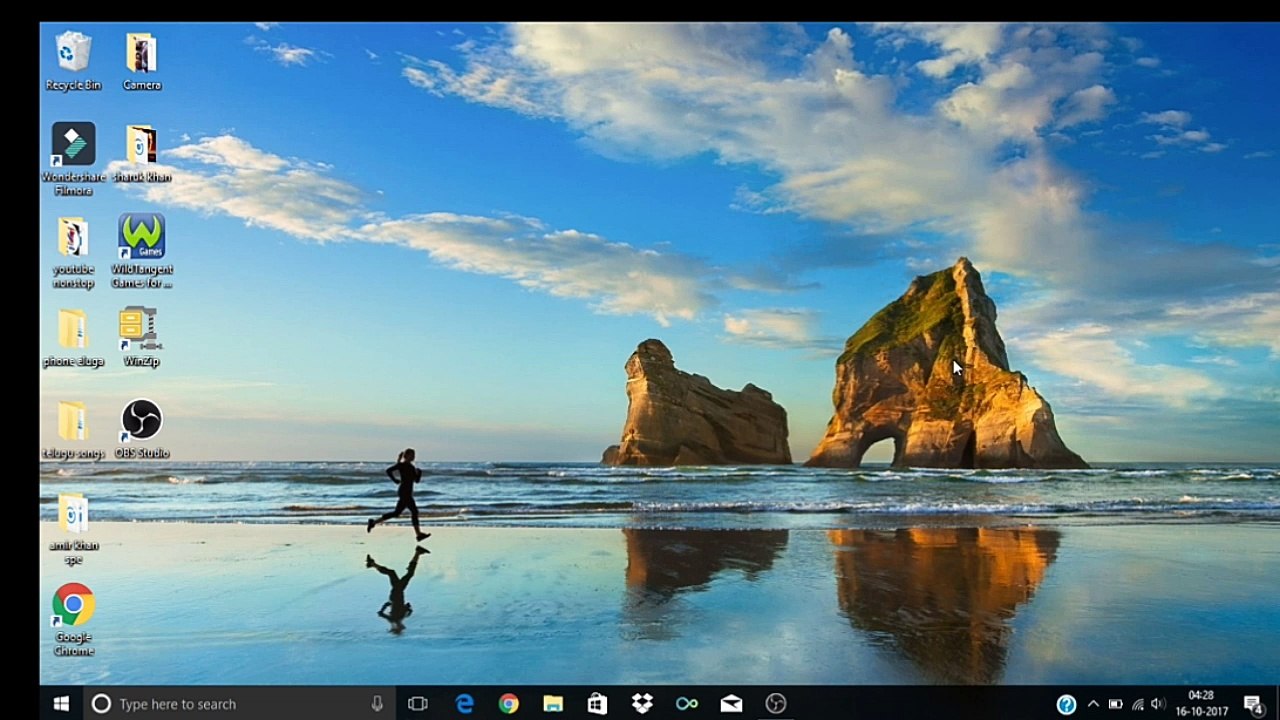Launch WinZip desktop shortcut
This screenshot has height=720, width=1280.
tap(141, 338)
